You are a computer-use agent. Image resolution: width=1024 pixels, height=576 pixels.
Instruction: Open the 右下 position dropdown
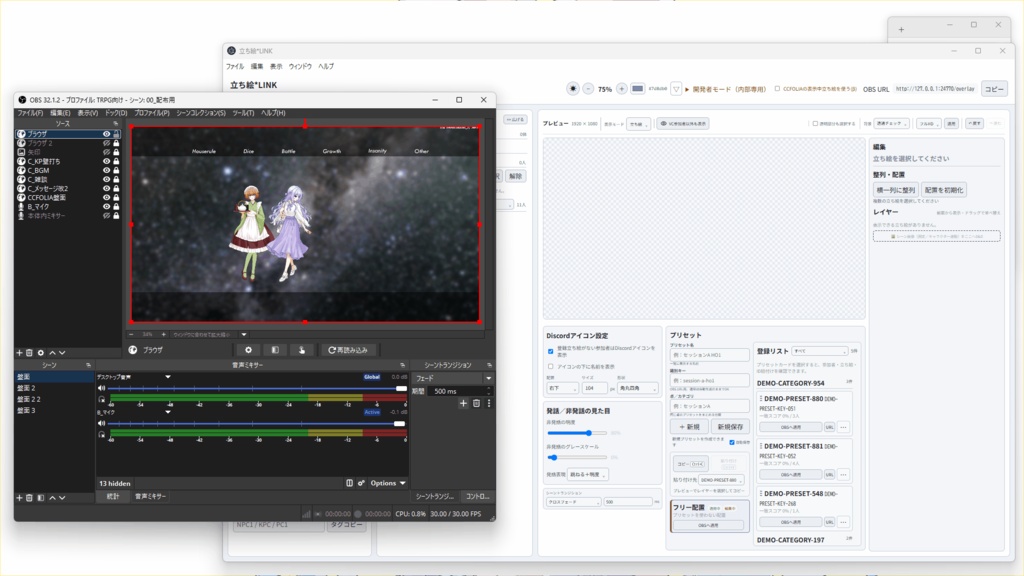[x=562, y=388]
